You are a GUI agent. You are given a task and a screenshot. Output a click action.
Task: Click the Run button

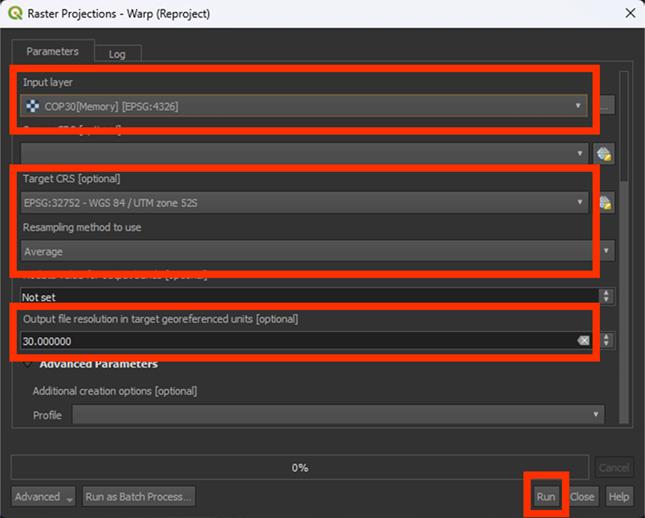pos(545,496)
